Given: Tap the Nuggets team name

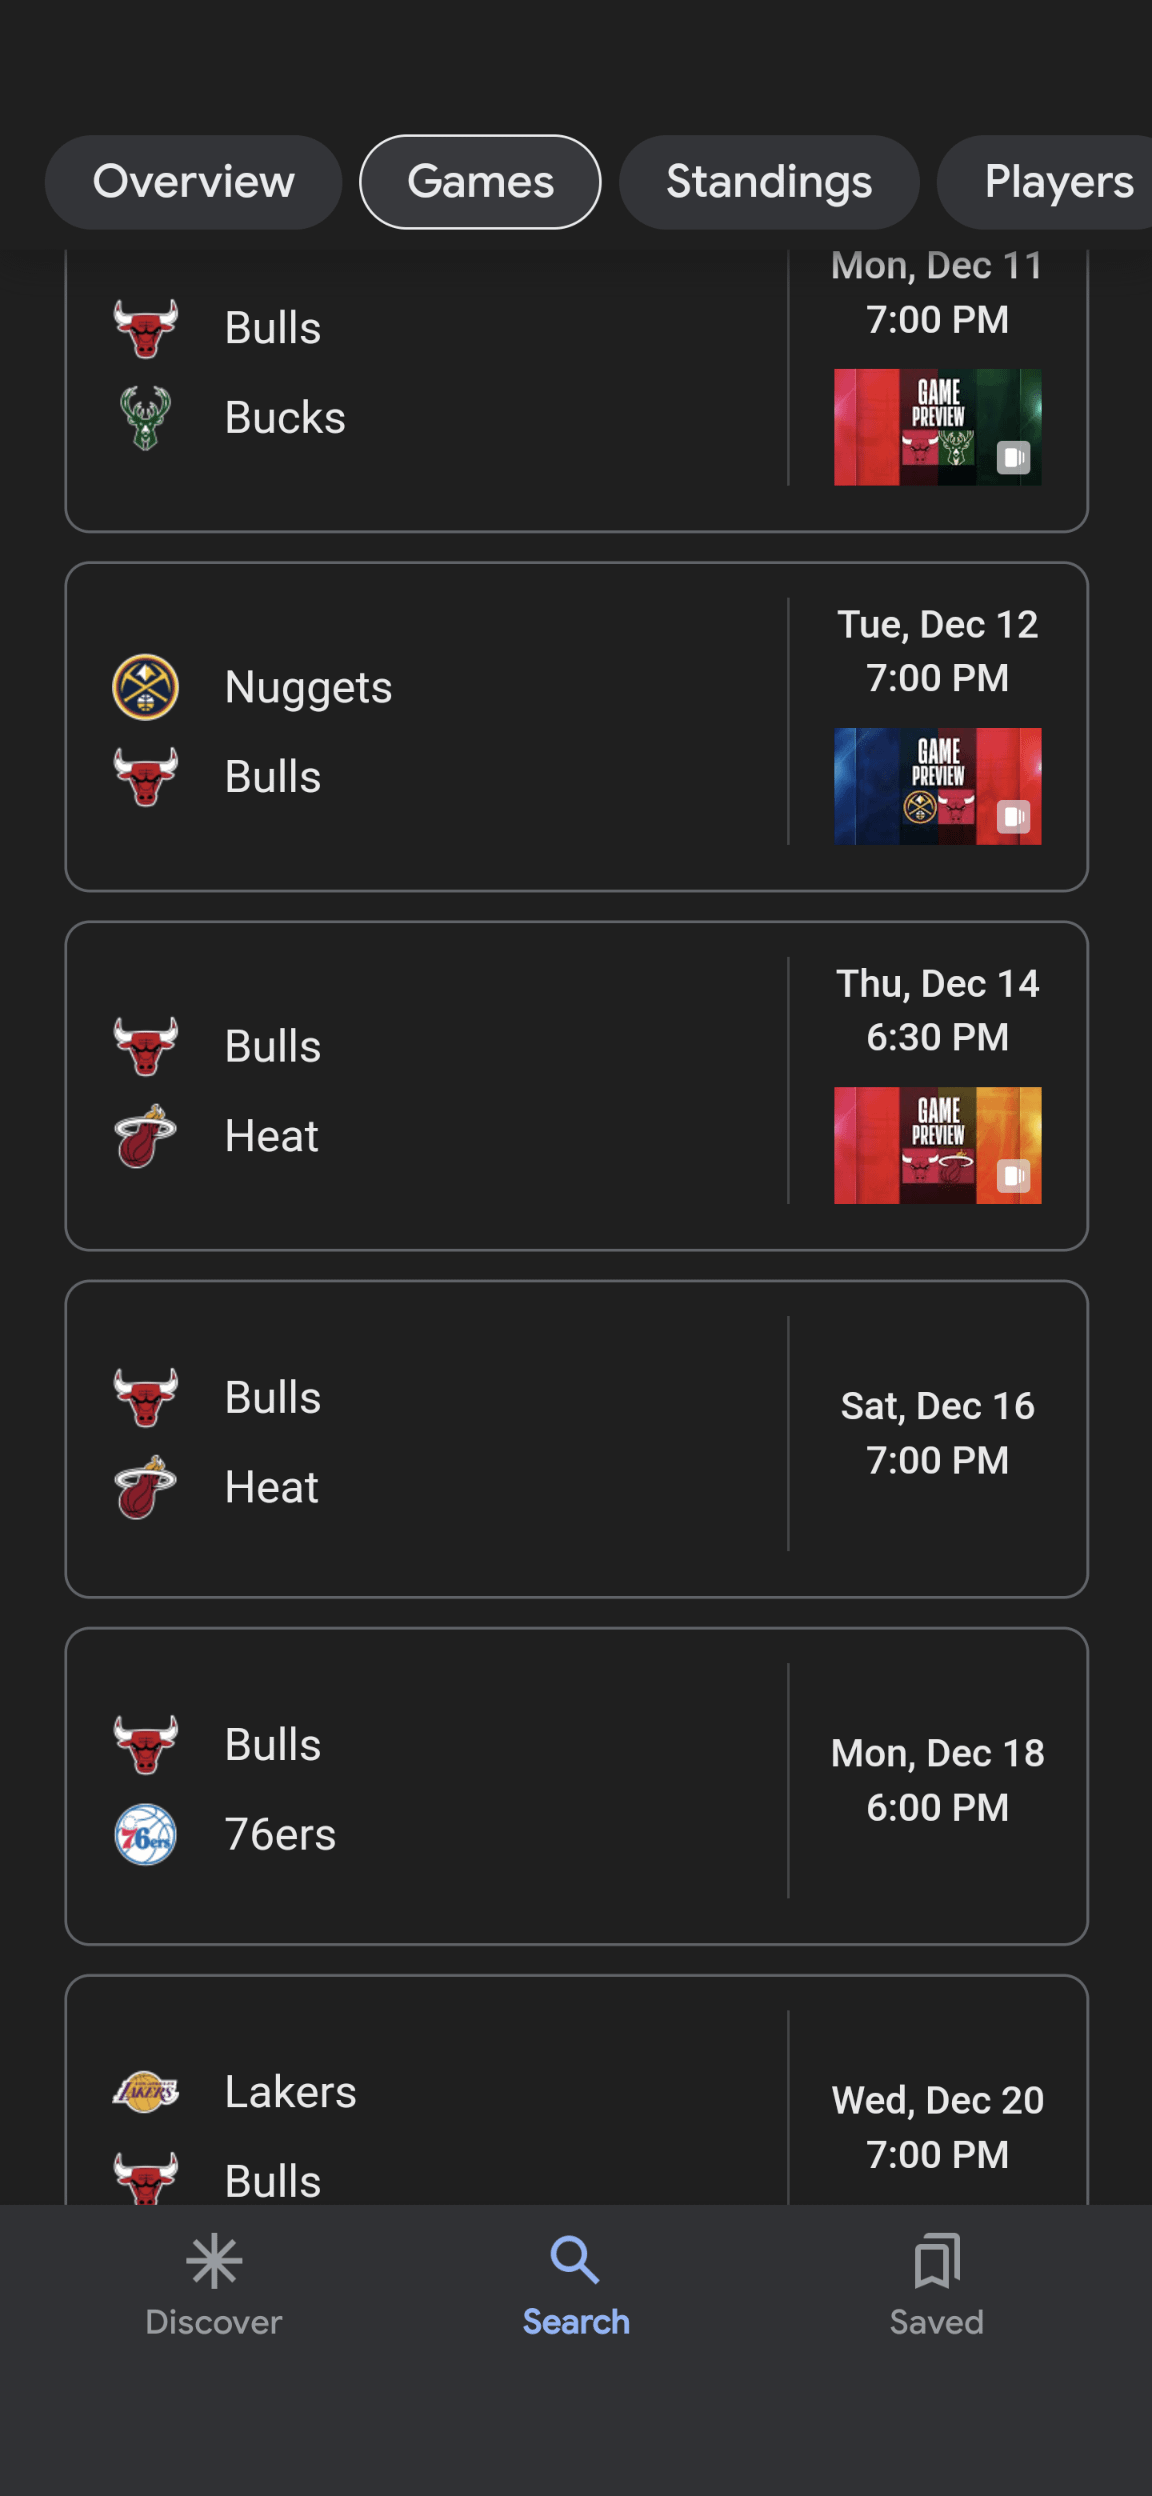Looking at the screenshot, I should (x=308, y=688).
